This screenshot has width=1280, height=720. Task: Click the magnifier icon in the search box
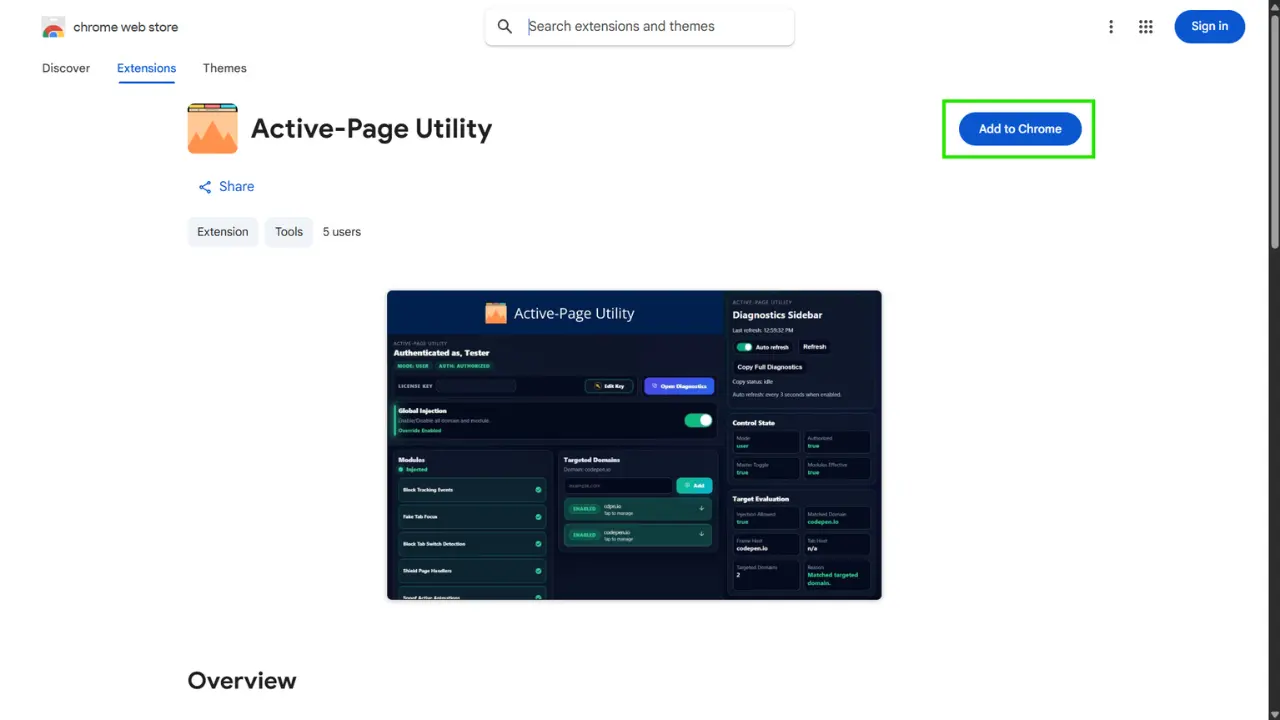505,27
